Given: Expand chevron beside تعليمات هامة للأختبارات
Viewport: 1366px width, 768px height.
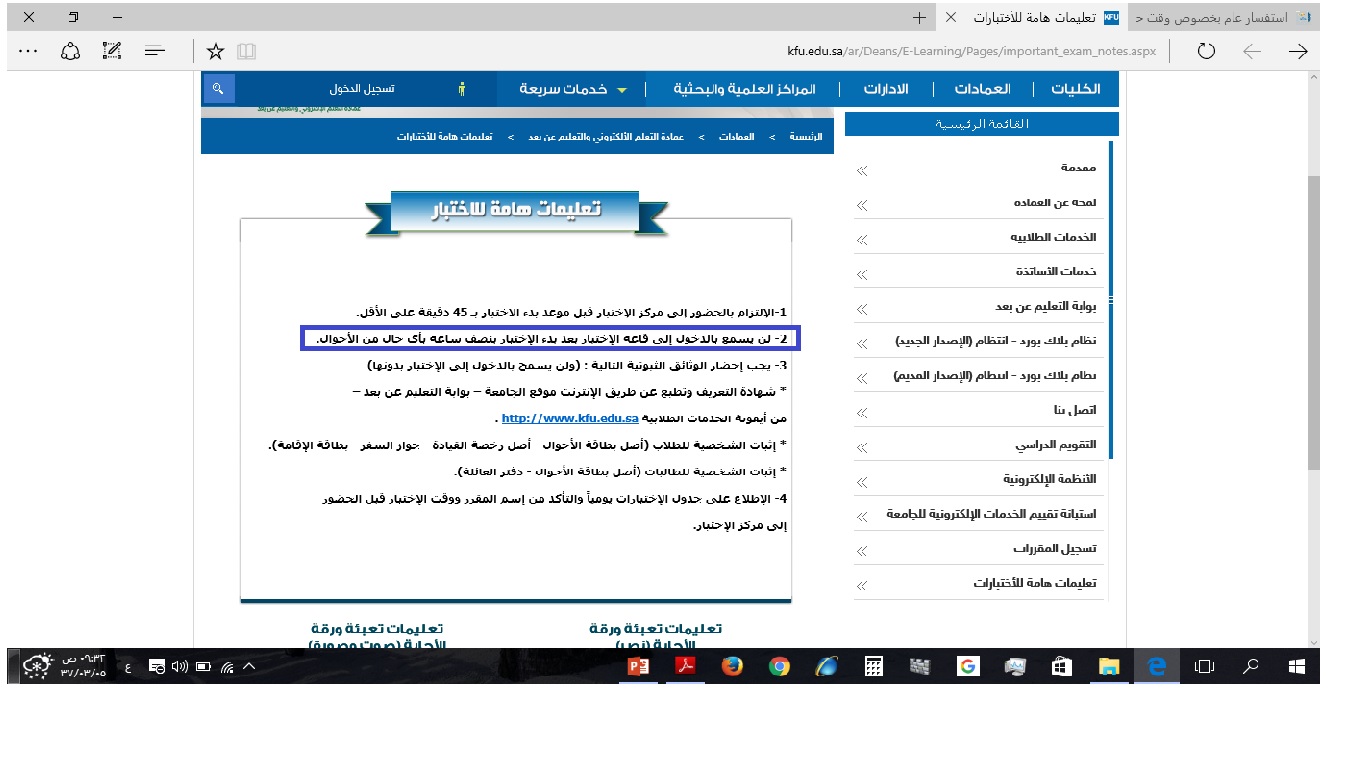Looking at the screenshot, I should coord(862,587).
